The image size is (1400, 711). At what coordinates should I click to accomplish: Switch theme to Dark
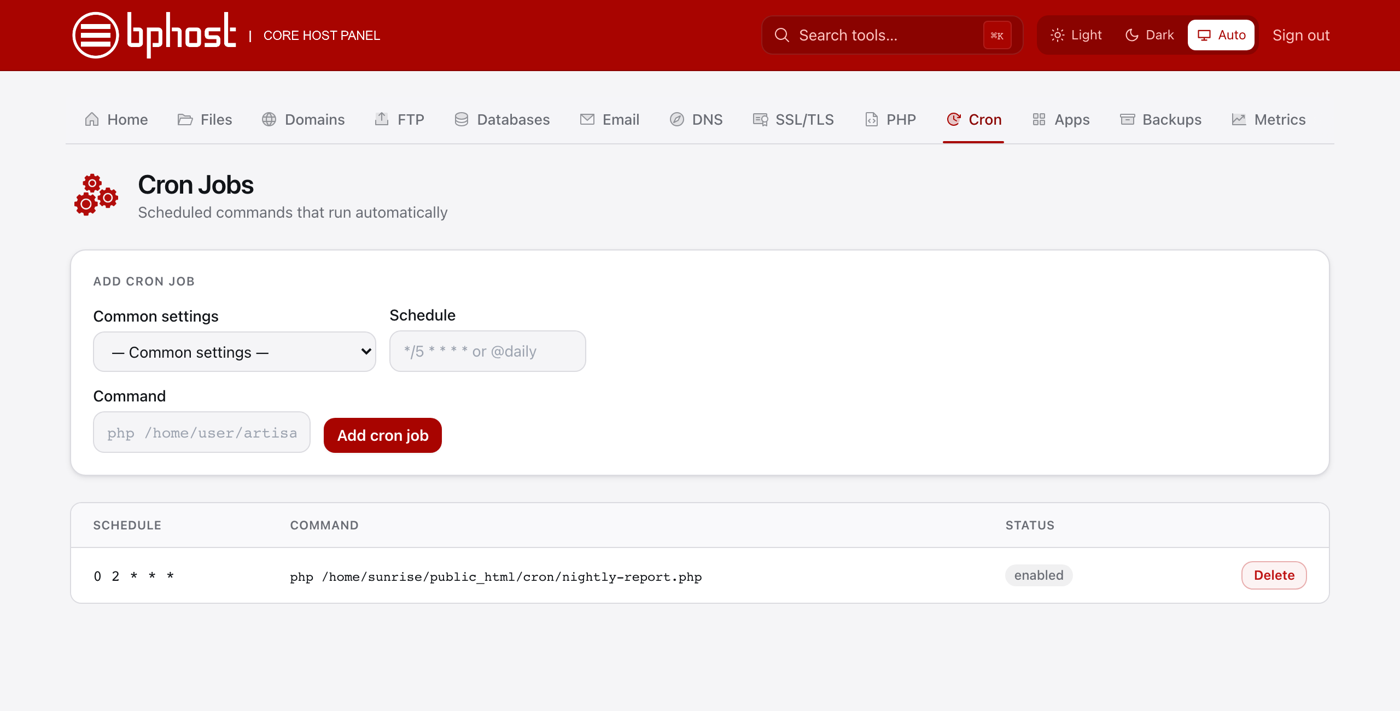tap(1149, 35)
